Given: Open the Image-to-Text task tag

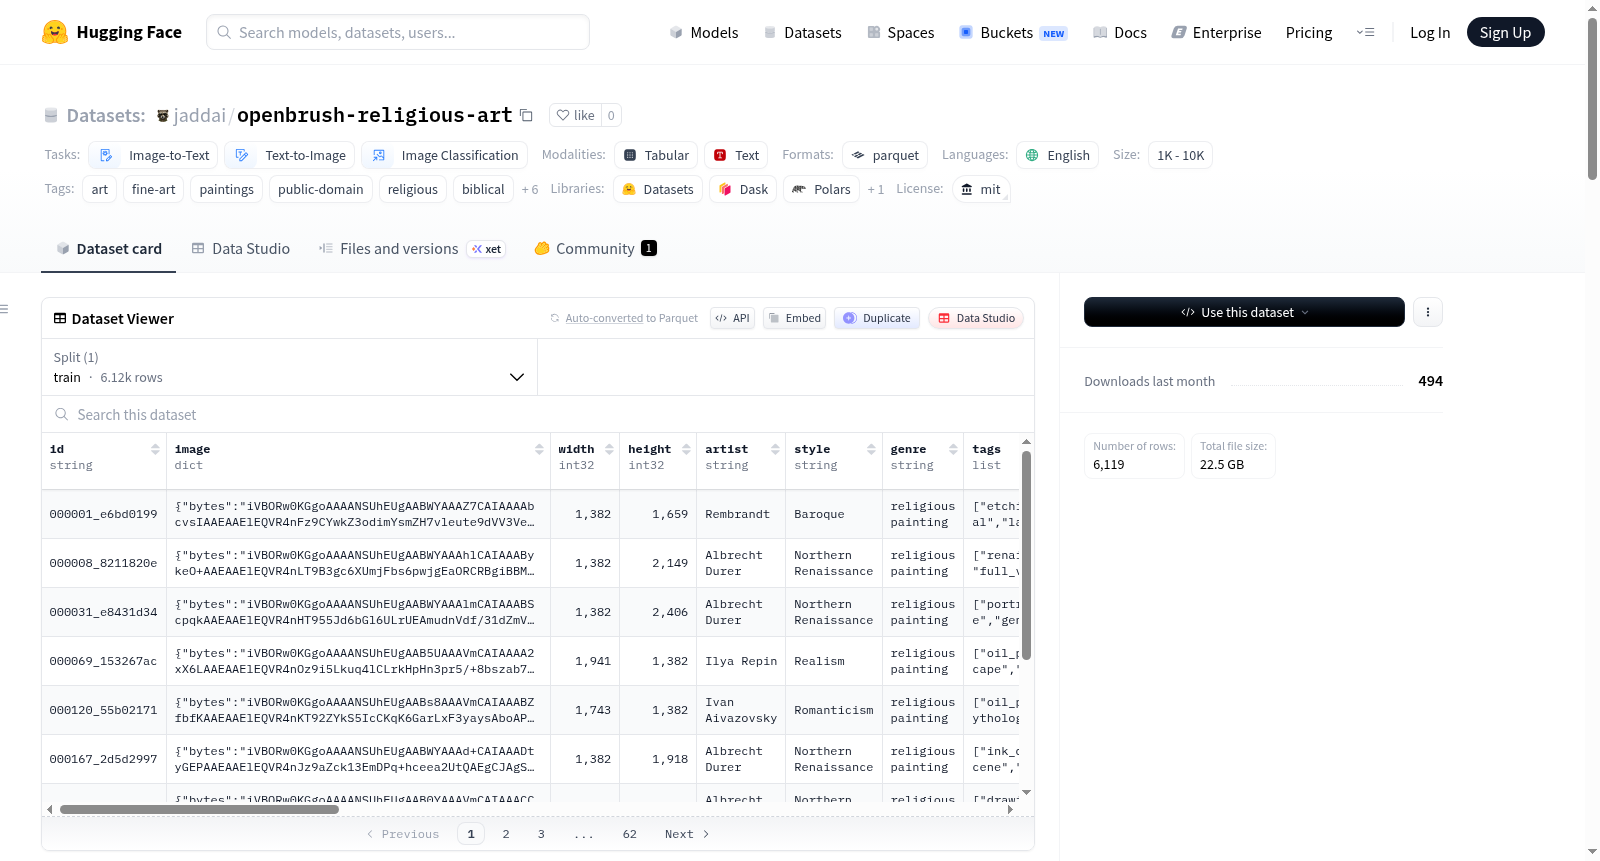Looking at the screenshot, I should 154,155.
